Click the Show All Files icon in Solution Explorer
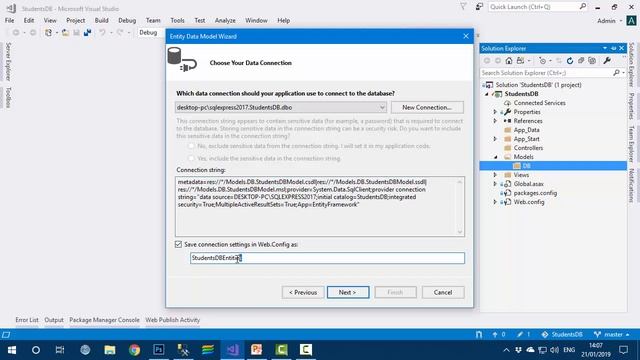Viewport: 640px width, 360px height. point(592,61)
